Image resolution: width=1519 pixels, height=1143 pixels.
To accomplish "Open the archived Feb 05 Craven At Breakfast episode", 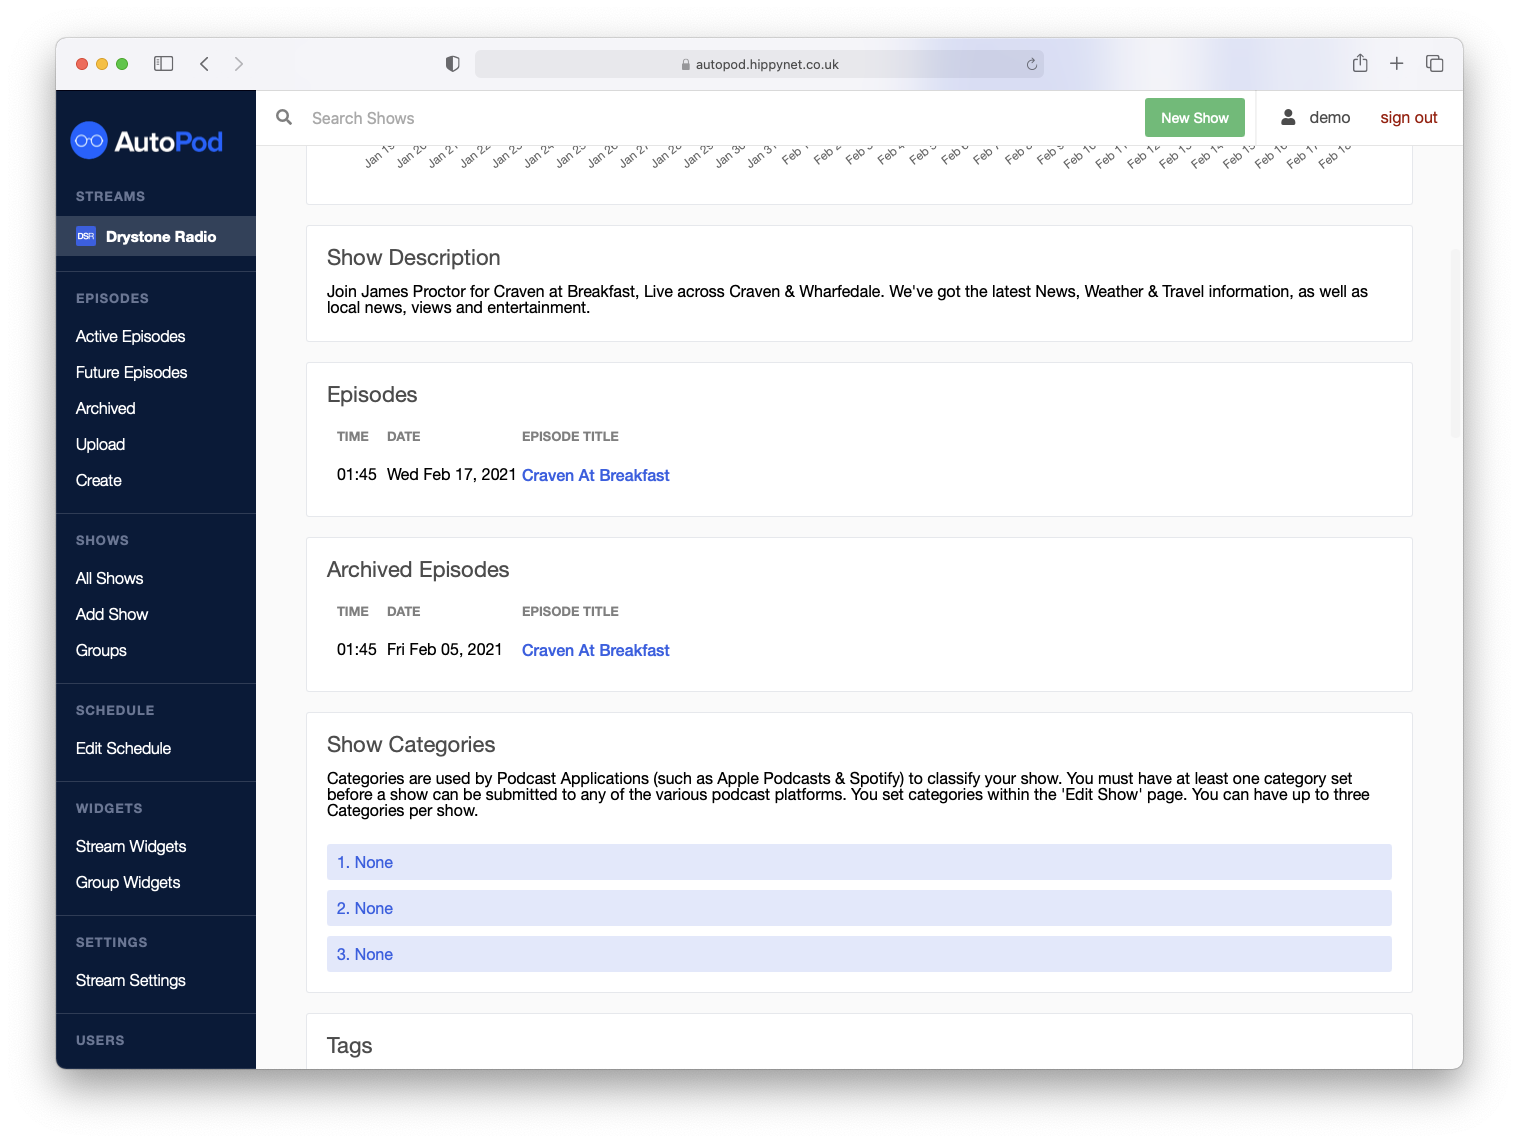I will tap(595, 650).
